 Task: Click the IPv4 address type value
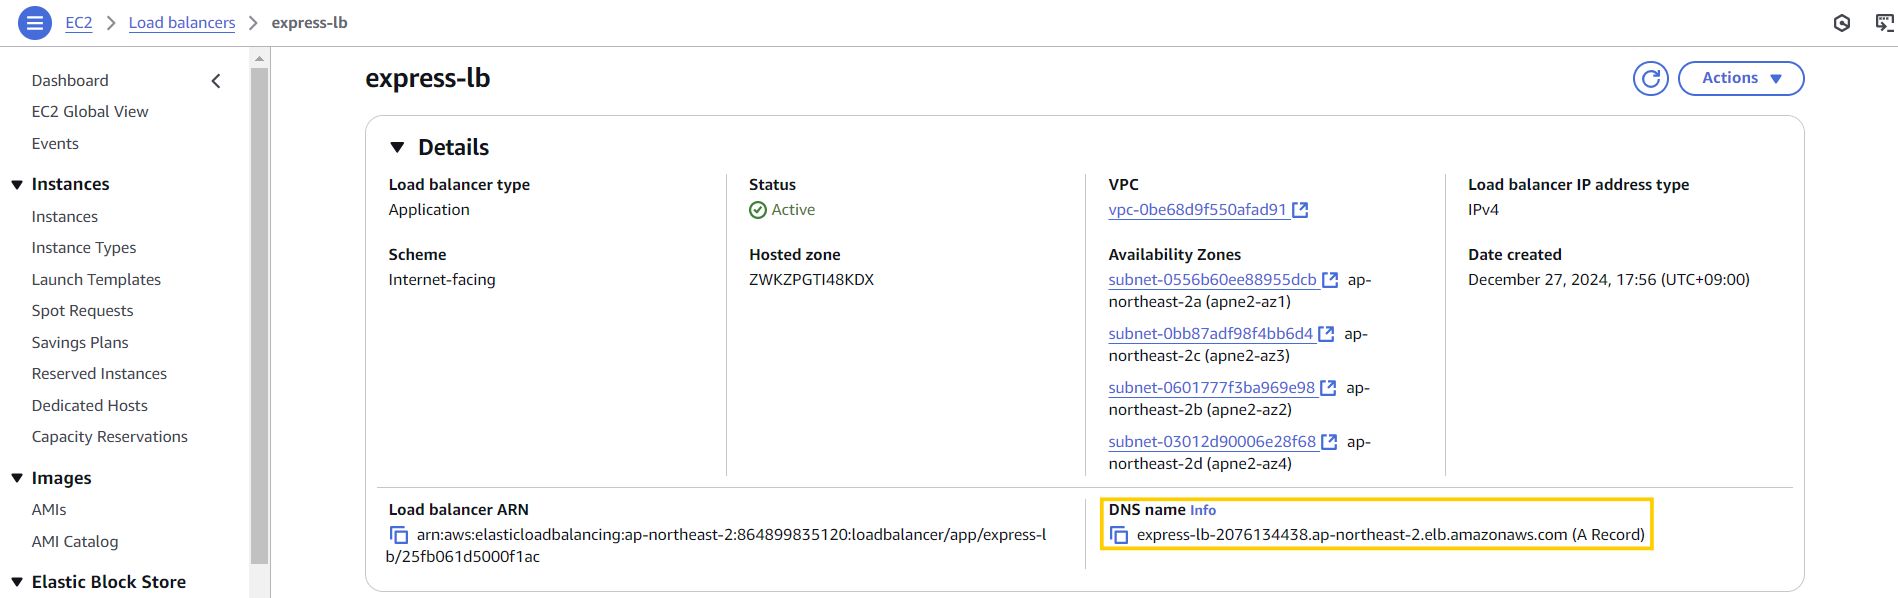(1483, 210)
